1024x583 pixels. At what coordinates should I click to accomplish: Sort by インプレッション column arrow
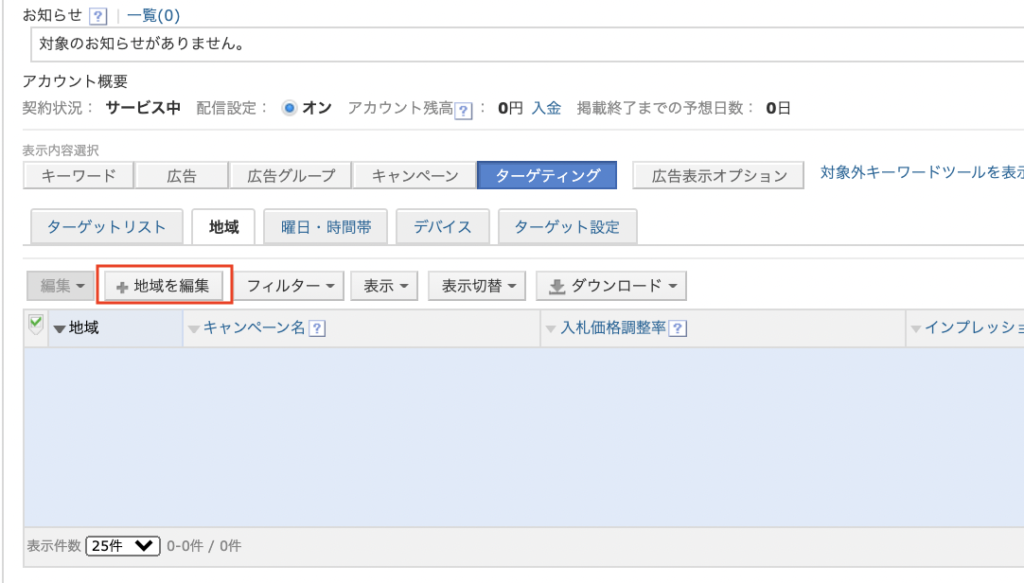click(x=915, y=329)
